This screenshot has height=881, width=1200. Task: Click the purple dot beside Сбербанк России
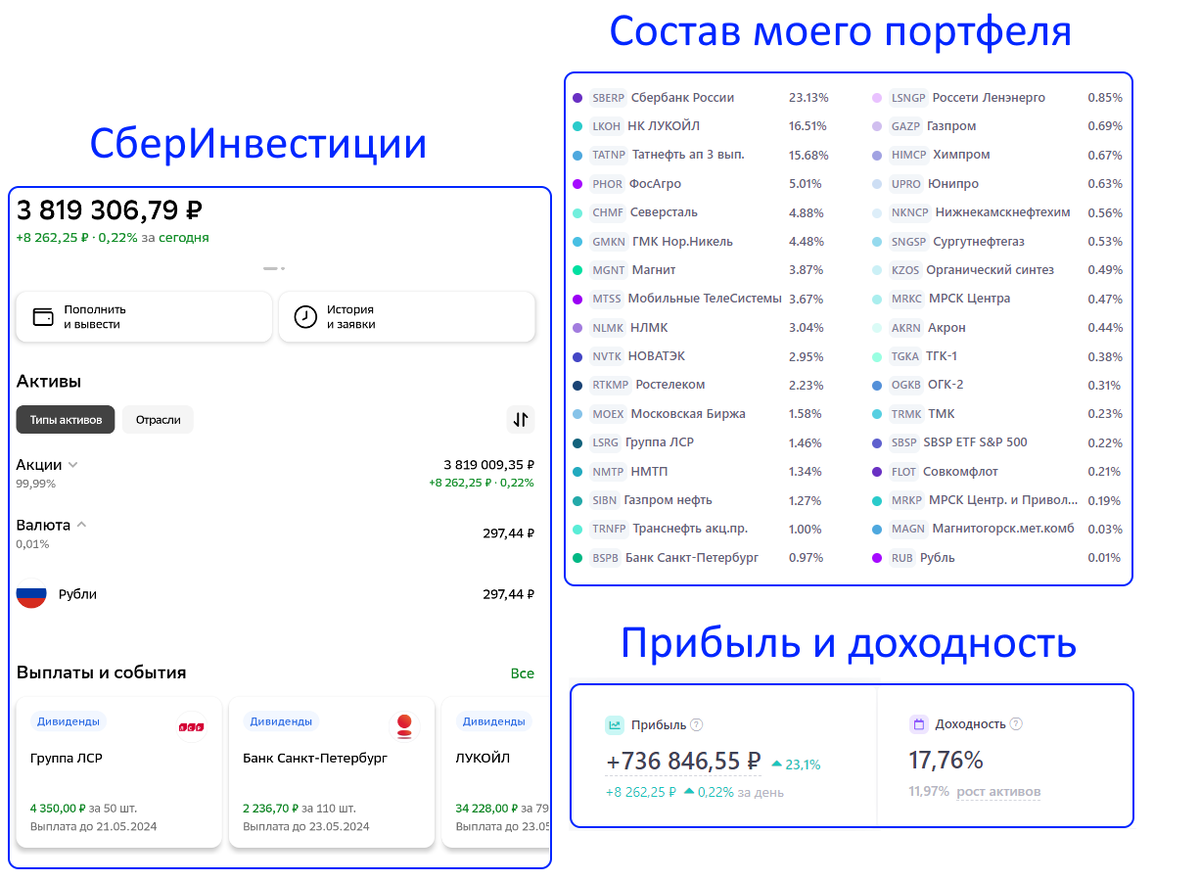(578, 98)
